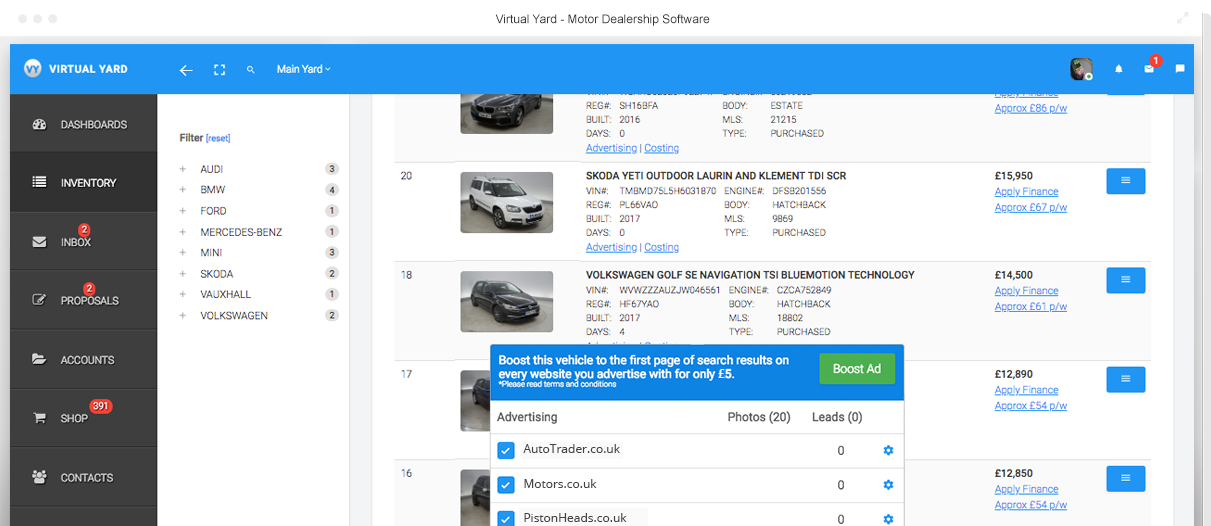Click Apply Finance for the £12,890 vehicle
1211x526 pixels.
coord(1026,390)
